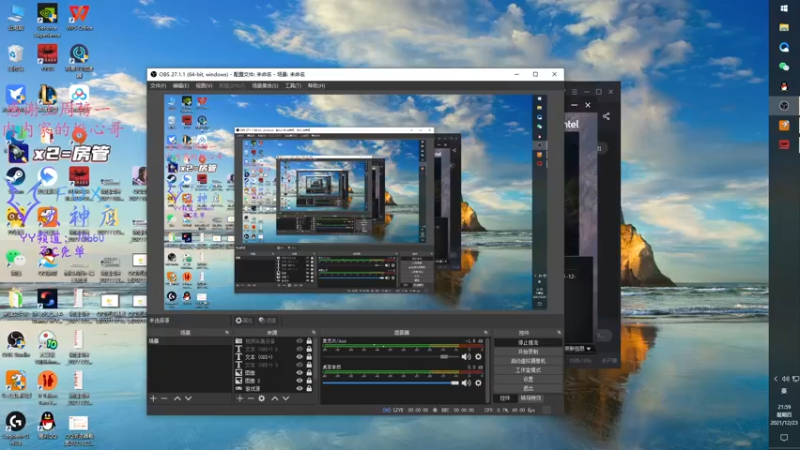The image size is (800, 450).
Task: Click share icon in background window
Action: [x=606, y=116]
